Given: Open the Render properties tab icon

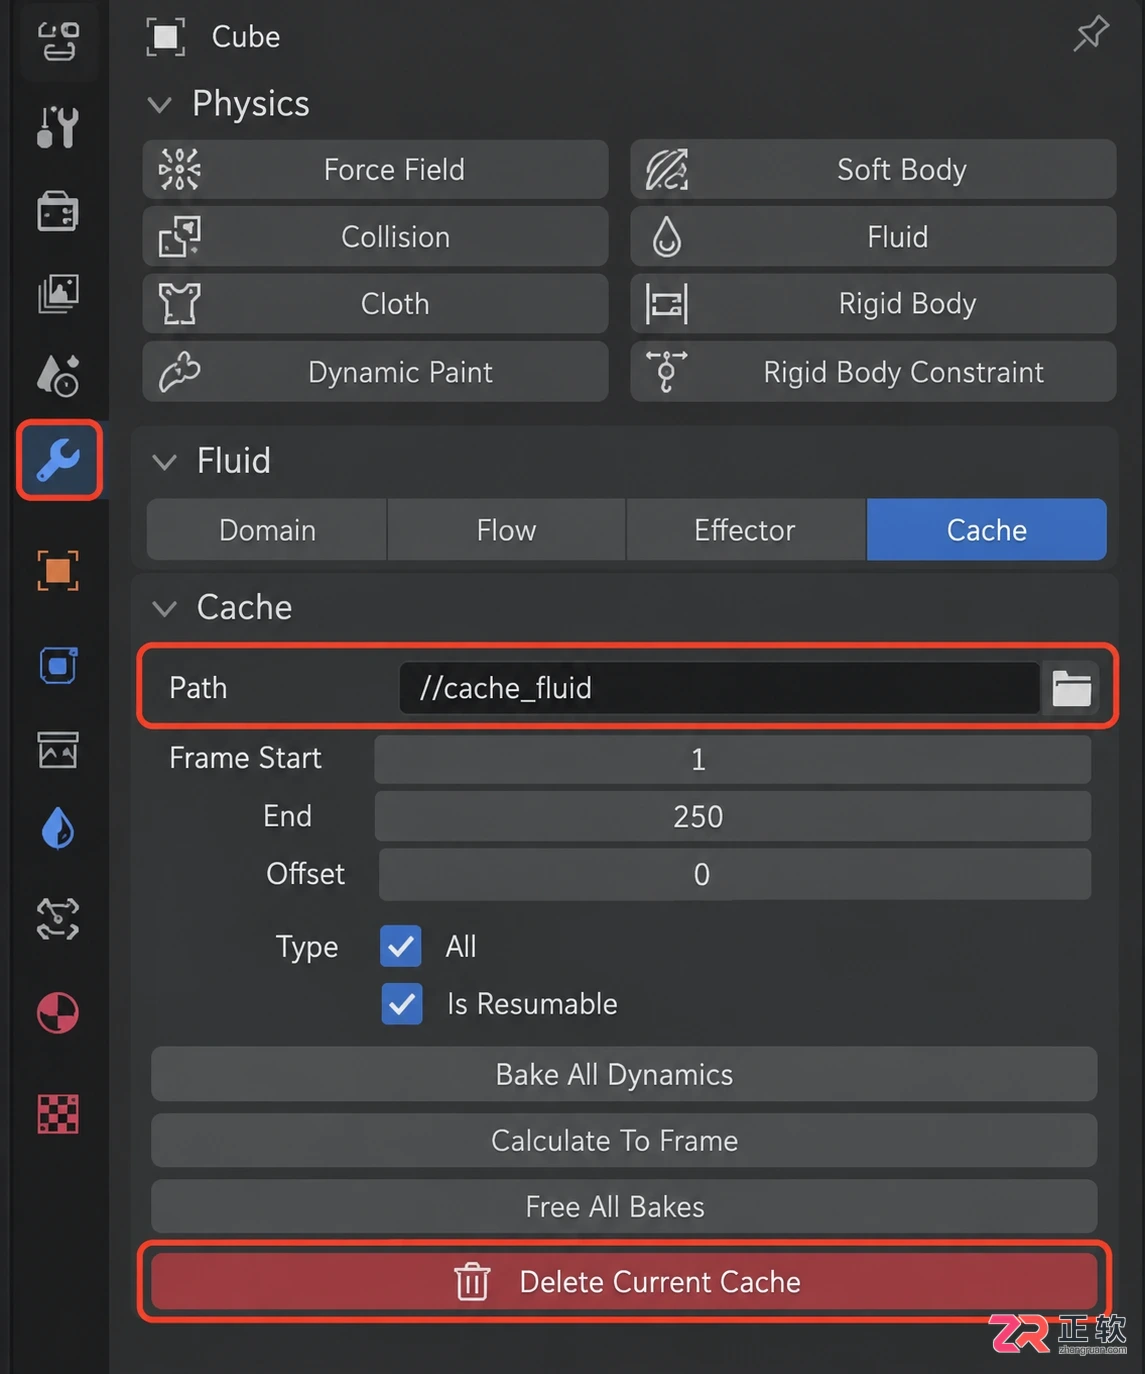Looking at the screenshot, I should point(58,211).
